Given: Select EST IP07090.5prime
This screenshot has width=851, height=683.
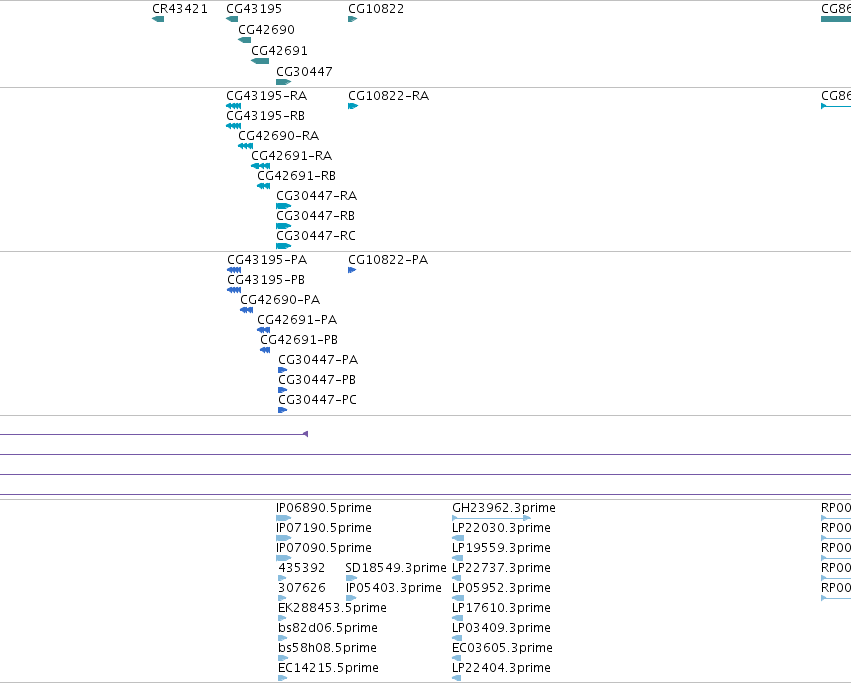Looking at the screenshot, I should pos(324,548).
